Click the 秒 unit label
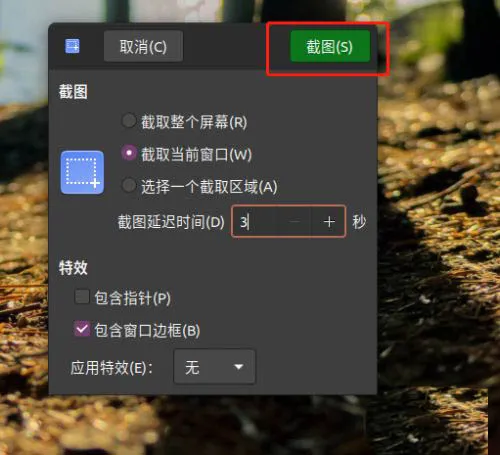 pyautogui.click(x=359, y=222)
